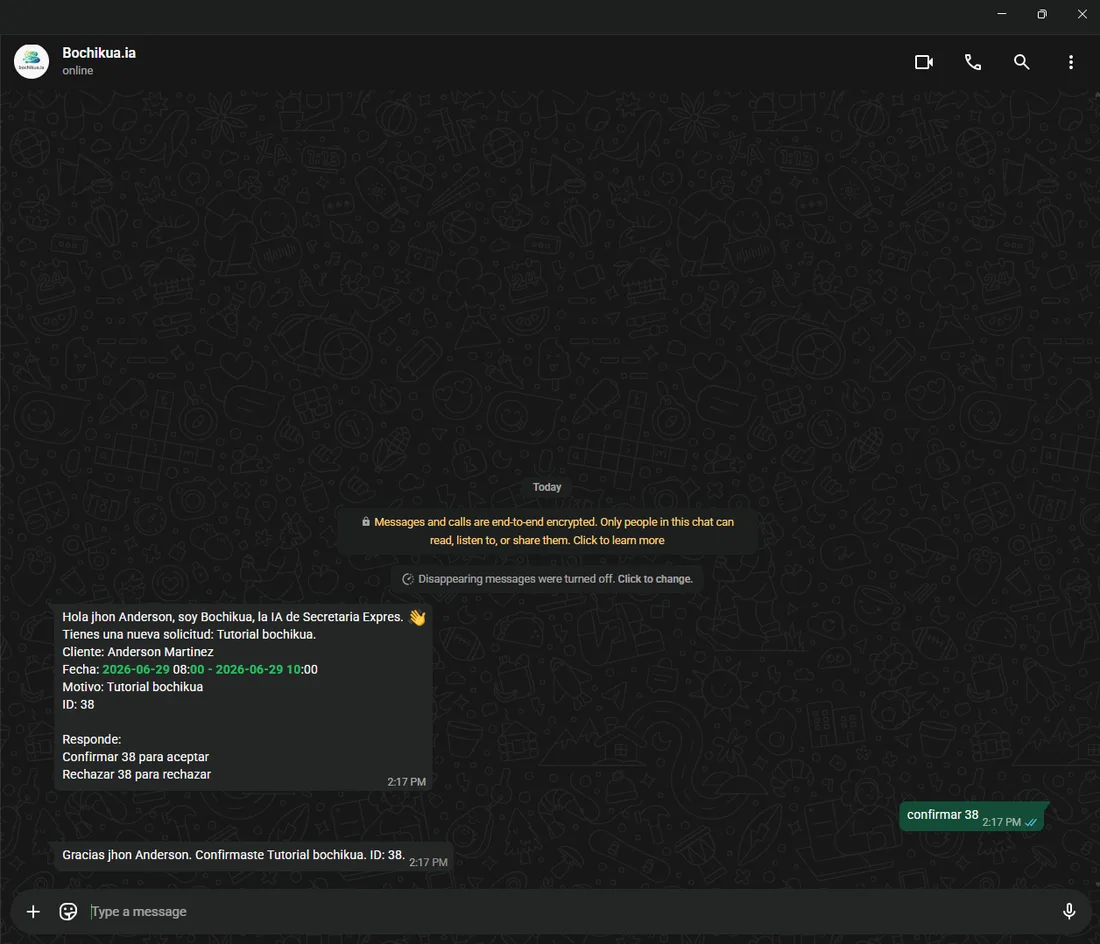
Task: Click 'Rechazar 38 para rechazar' line
Action: pyautogui.click(x=136, y=774)
